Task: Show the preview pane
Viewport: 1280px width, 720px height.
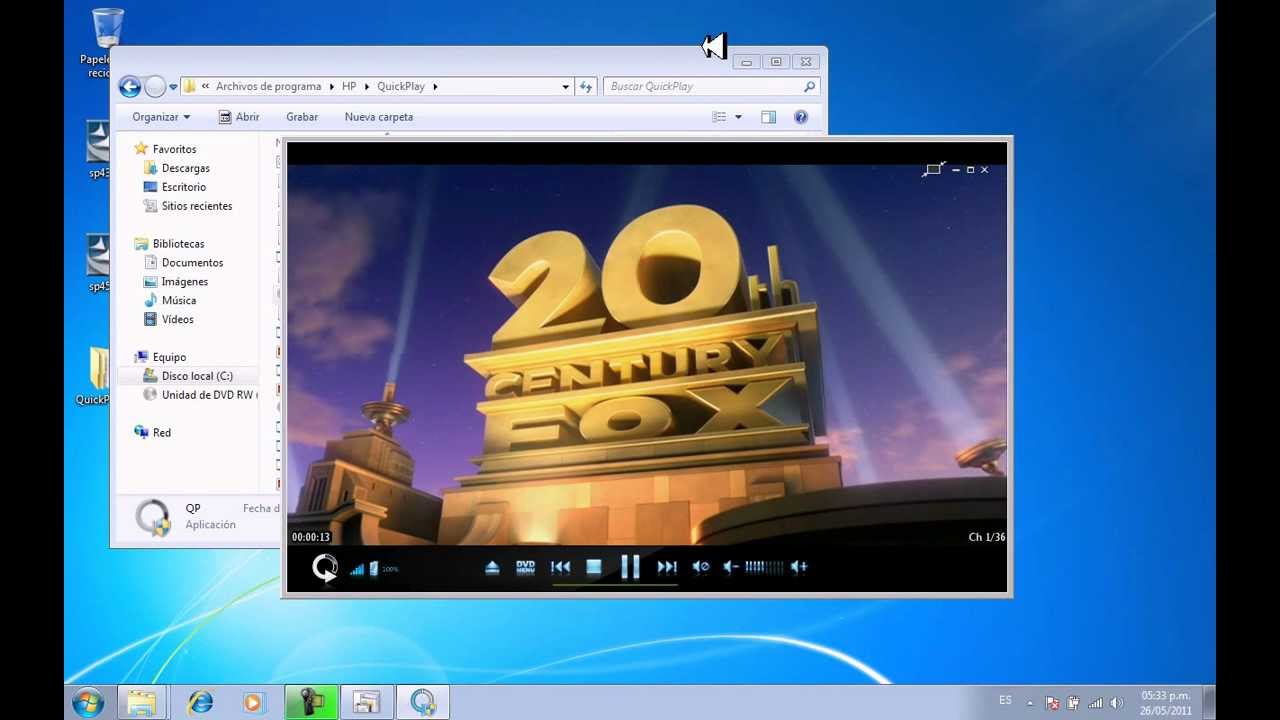Action: pos(768,117)
